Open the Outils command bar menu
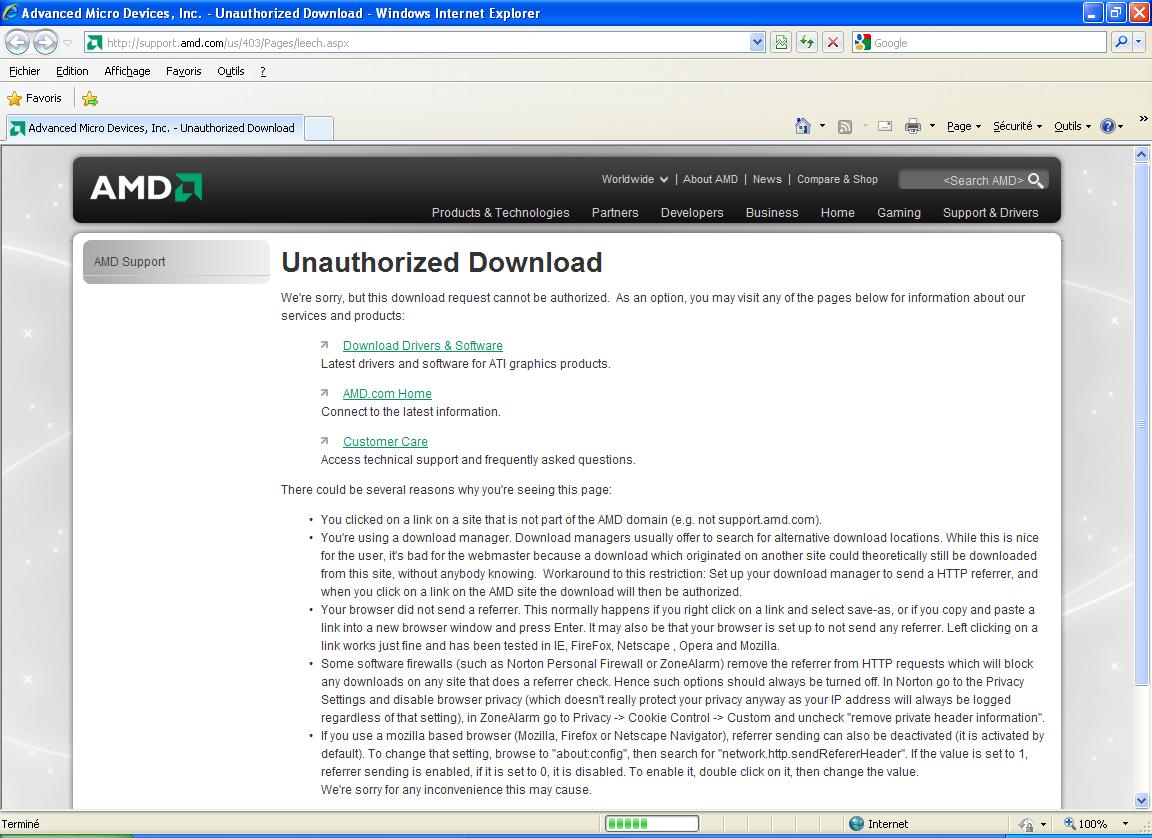The width and height of the screenshot is (1152, 838). 1072,126
